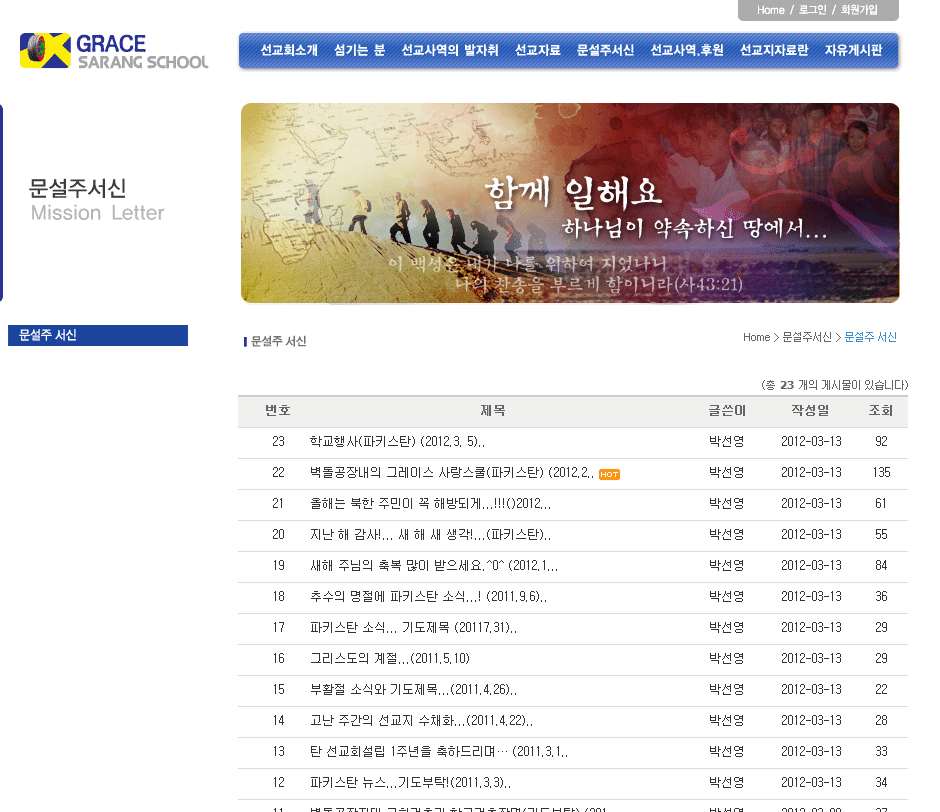Click author 박선영 in row 23

(x=727, y=442)
